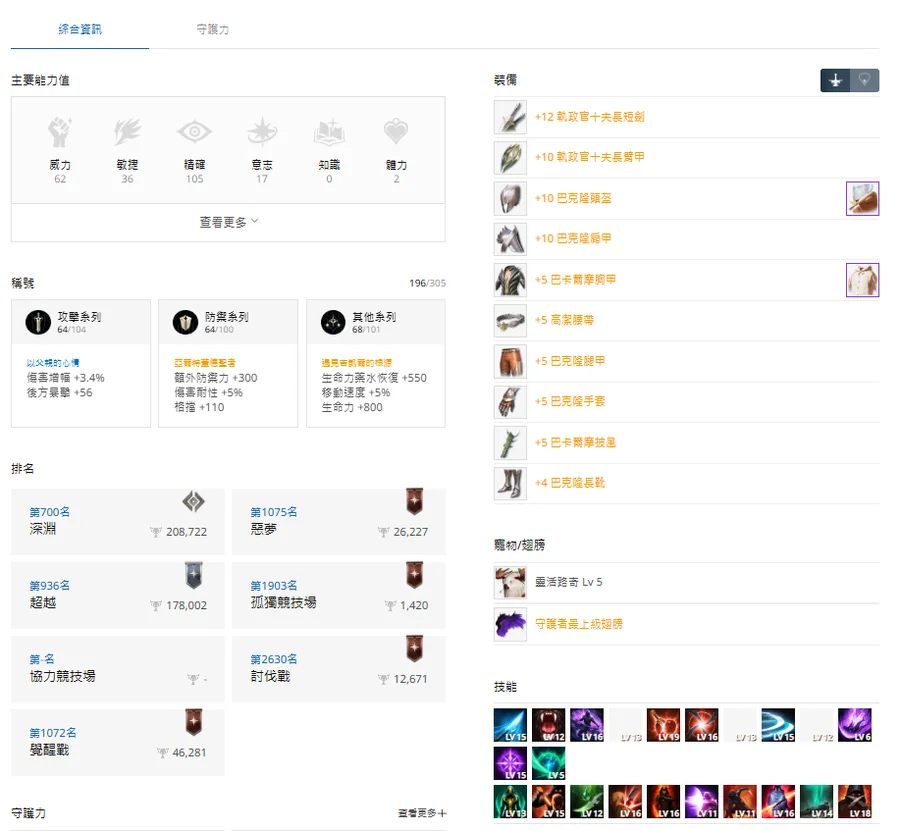Click the 精確 eye stat icon
Viewport: 900px width, 831px height.
[194, 133]
